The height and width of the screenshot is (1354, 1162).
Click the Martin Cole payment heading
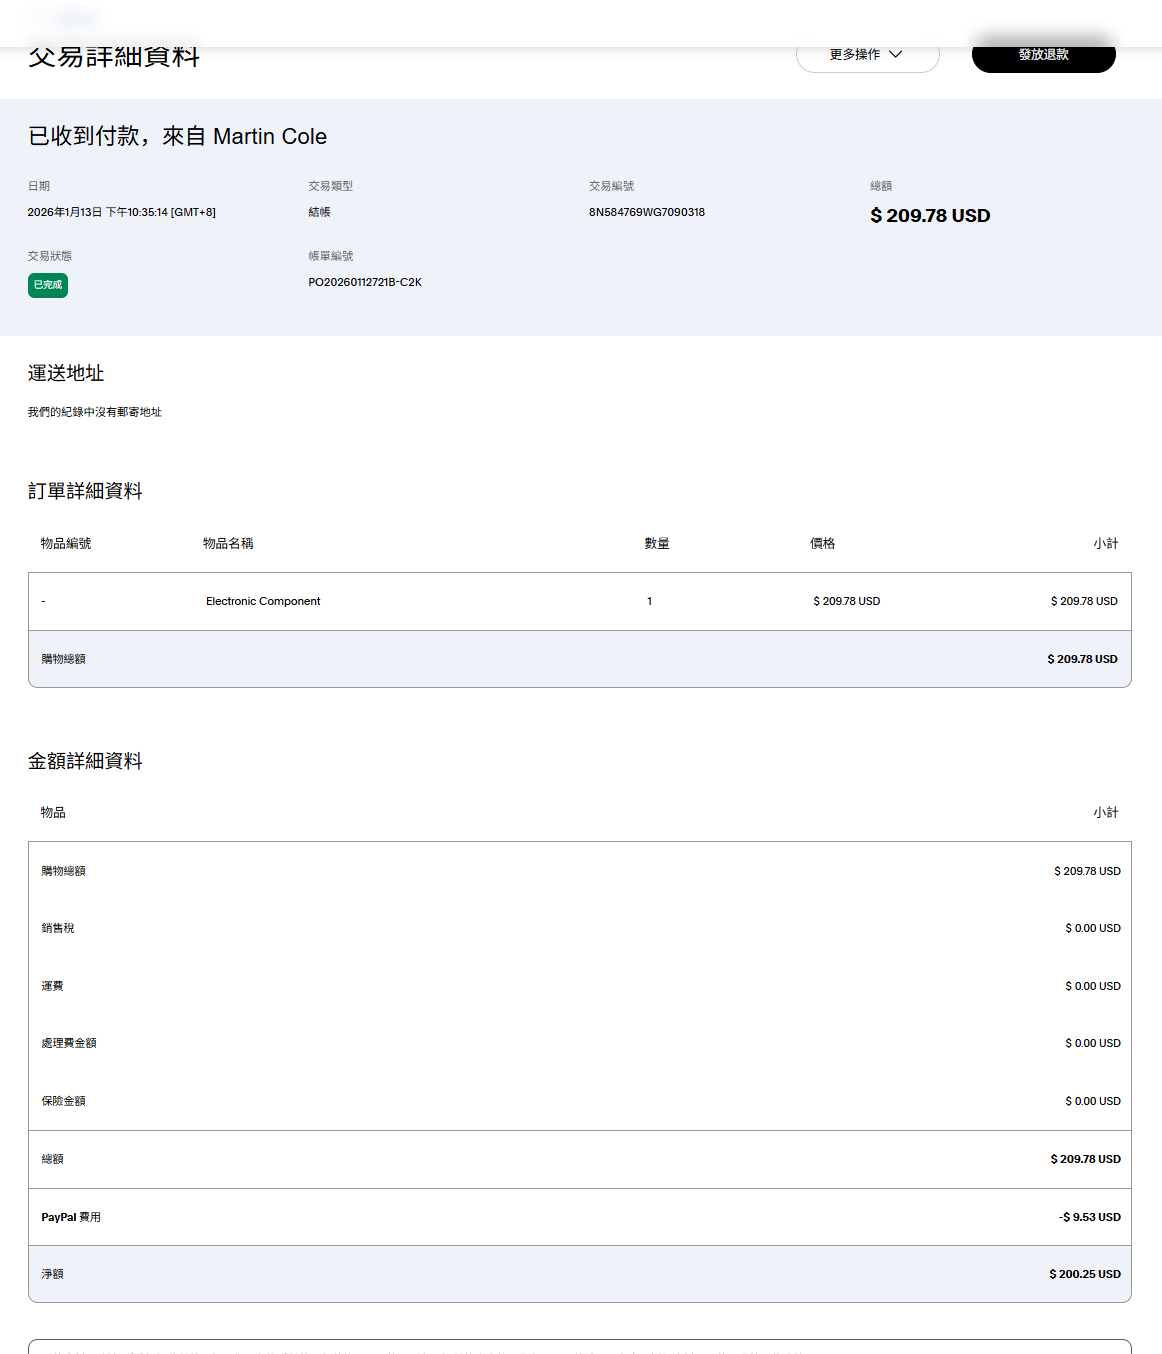(177, 136)
